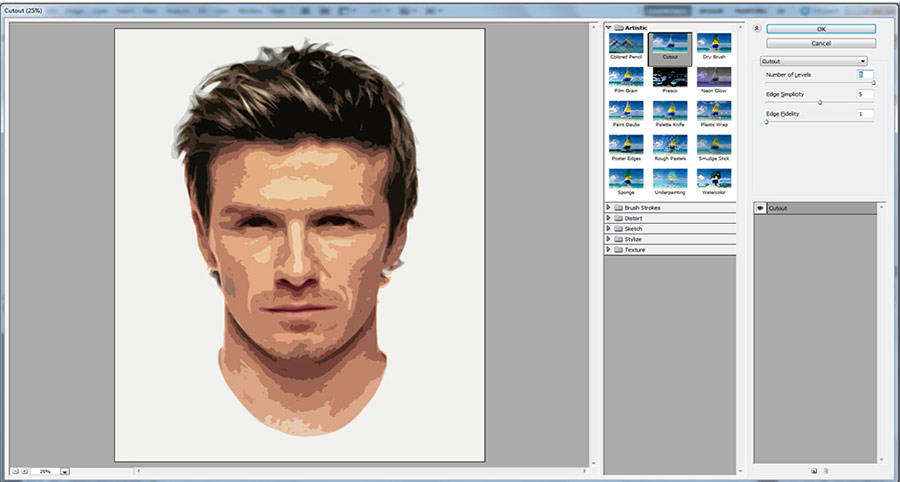
Task: Select the Colored Pencil filter thumbnail
Action: coord(626,44)
